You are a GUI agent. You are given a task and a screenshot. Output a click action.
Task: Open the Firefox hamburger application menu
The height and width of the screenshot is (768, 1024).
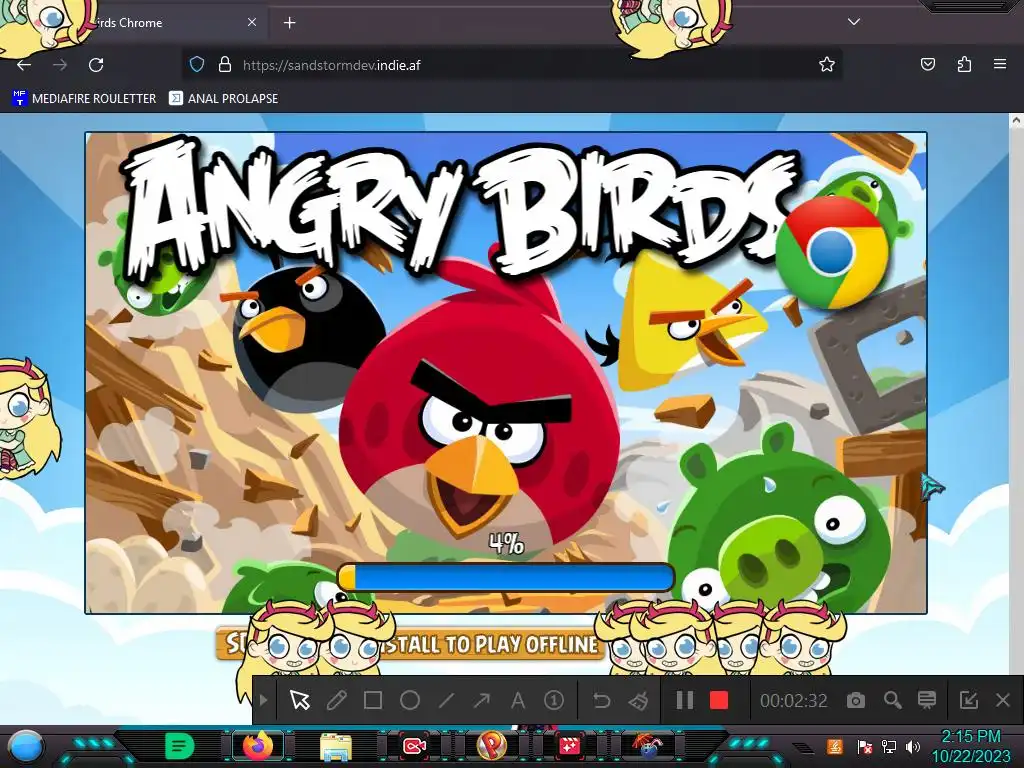point(1000,64)
